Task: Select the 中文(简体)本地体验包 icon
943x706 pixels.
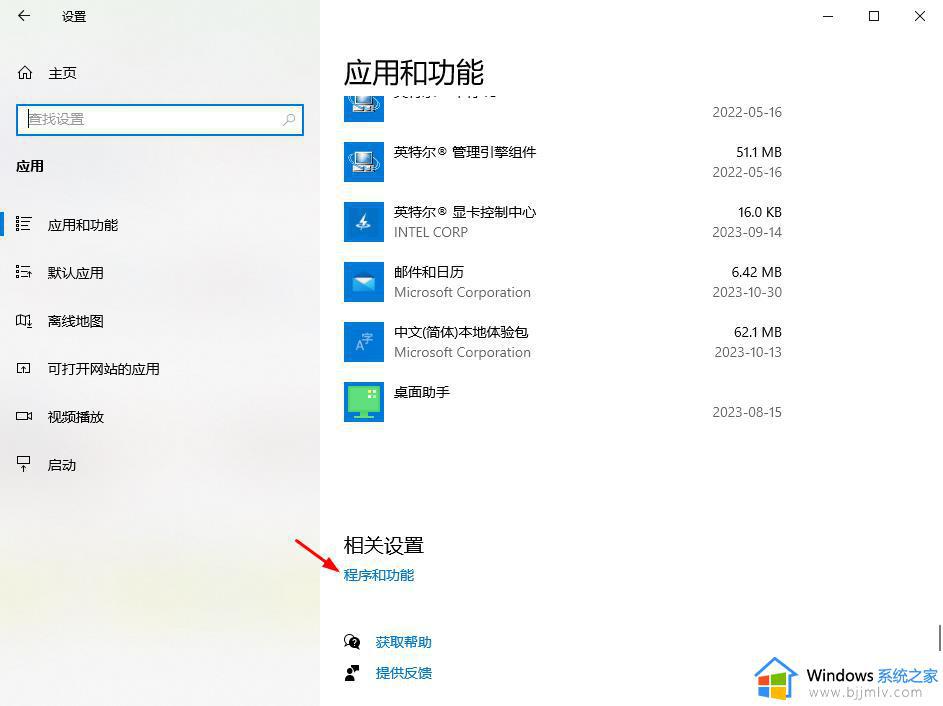Action: click(364, 342)
